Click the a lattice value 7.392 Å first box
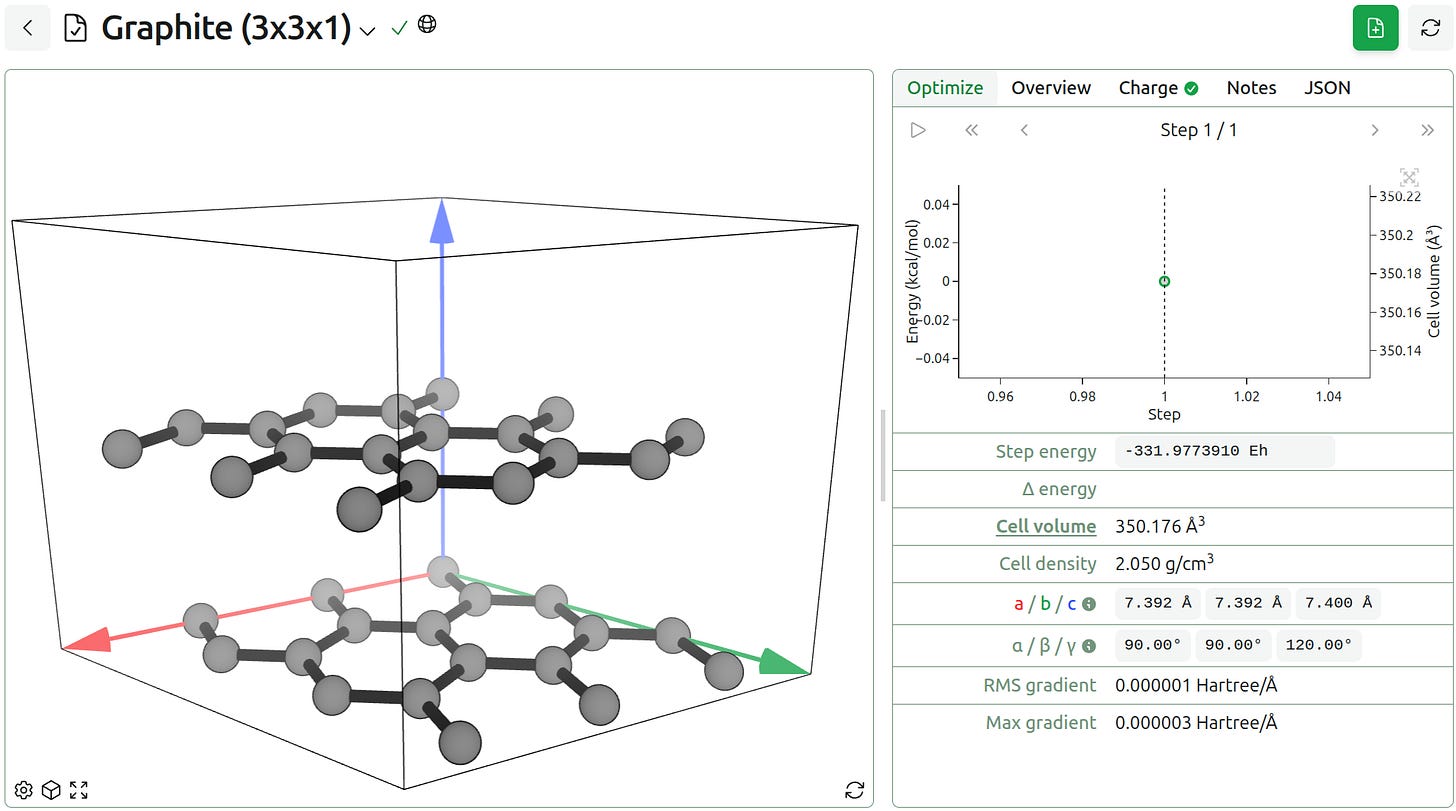 point(1158,603)
